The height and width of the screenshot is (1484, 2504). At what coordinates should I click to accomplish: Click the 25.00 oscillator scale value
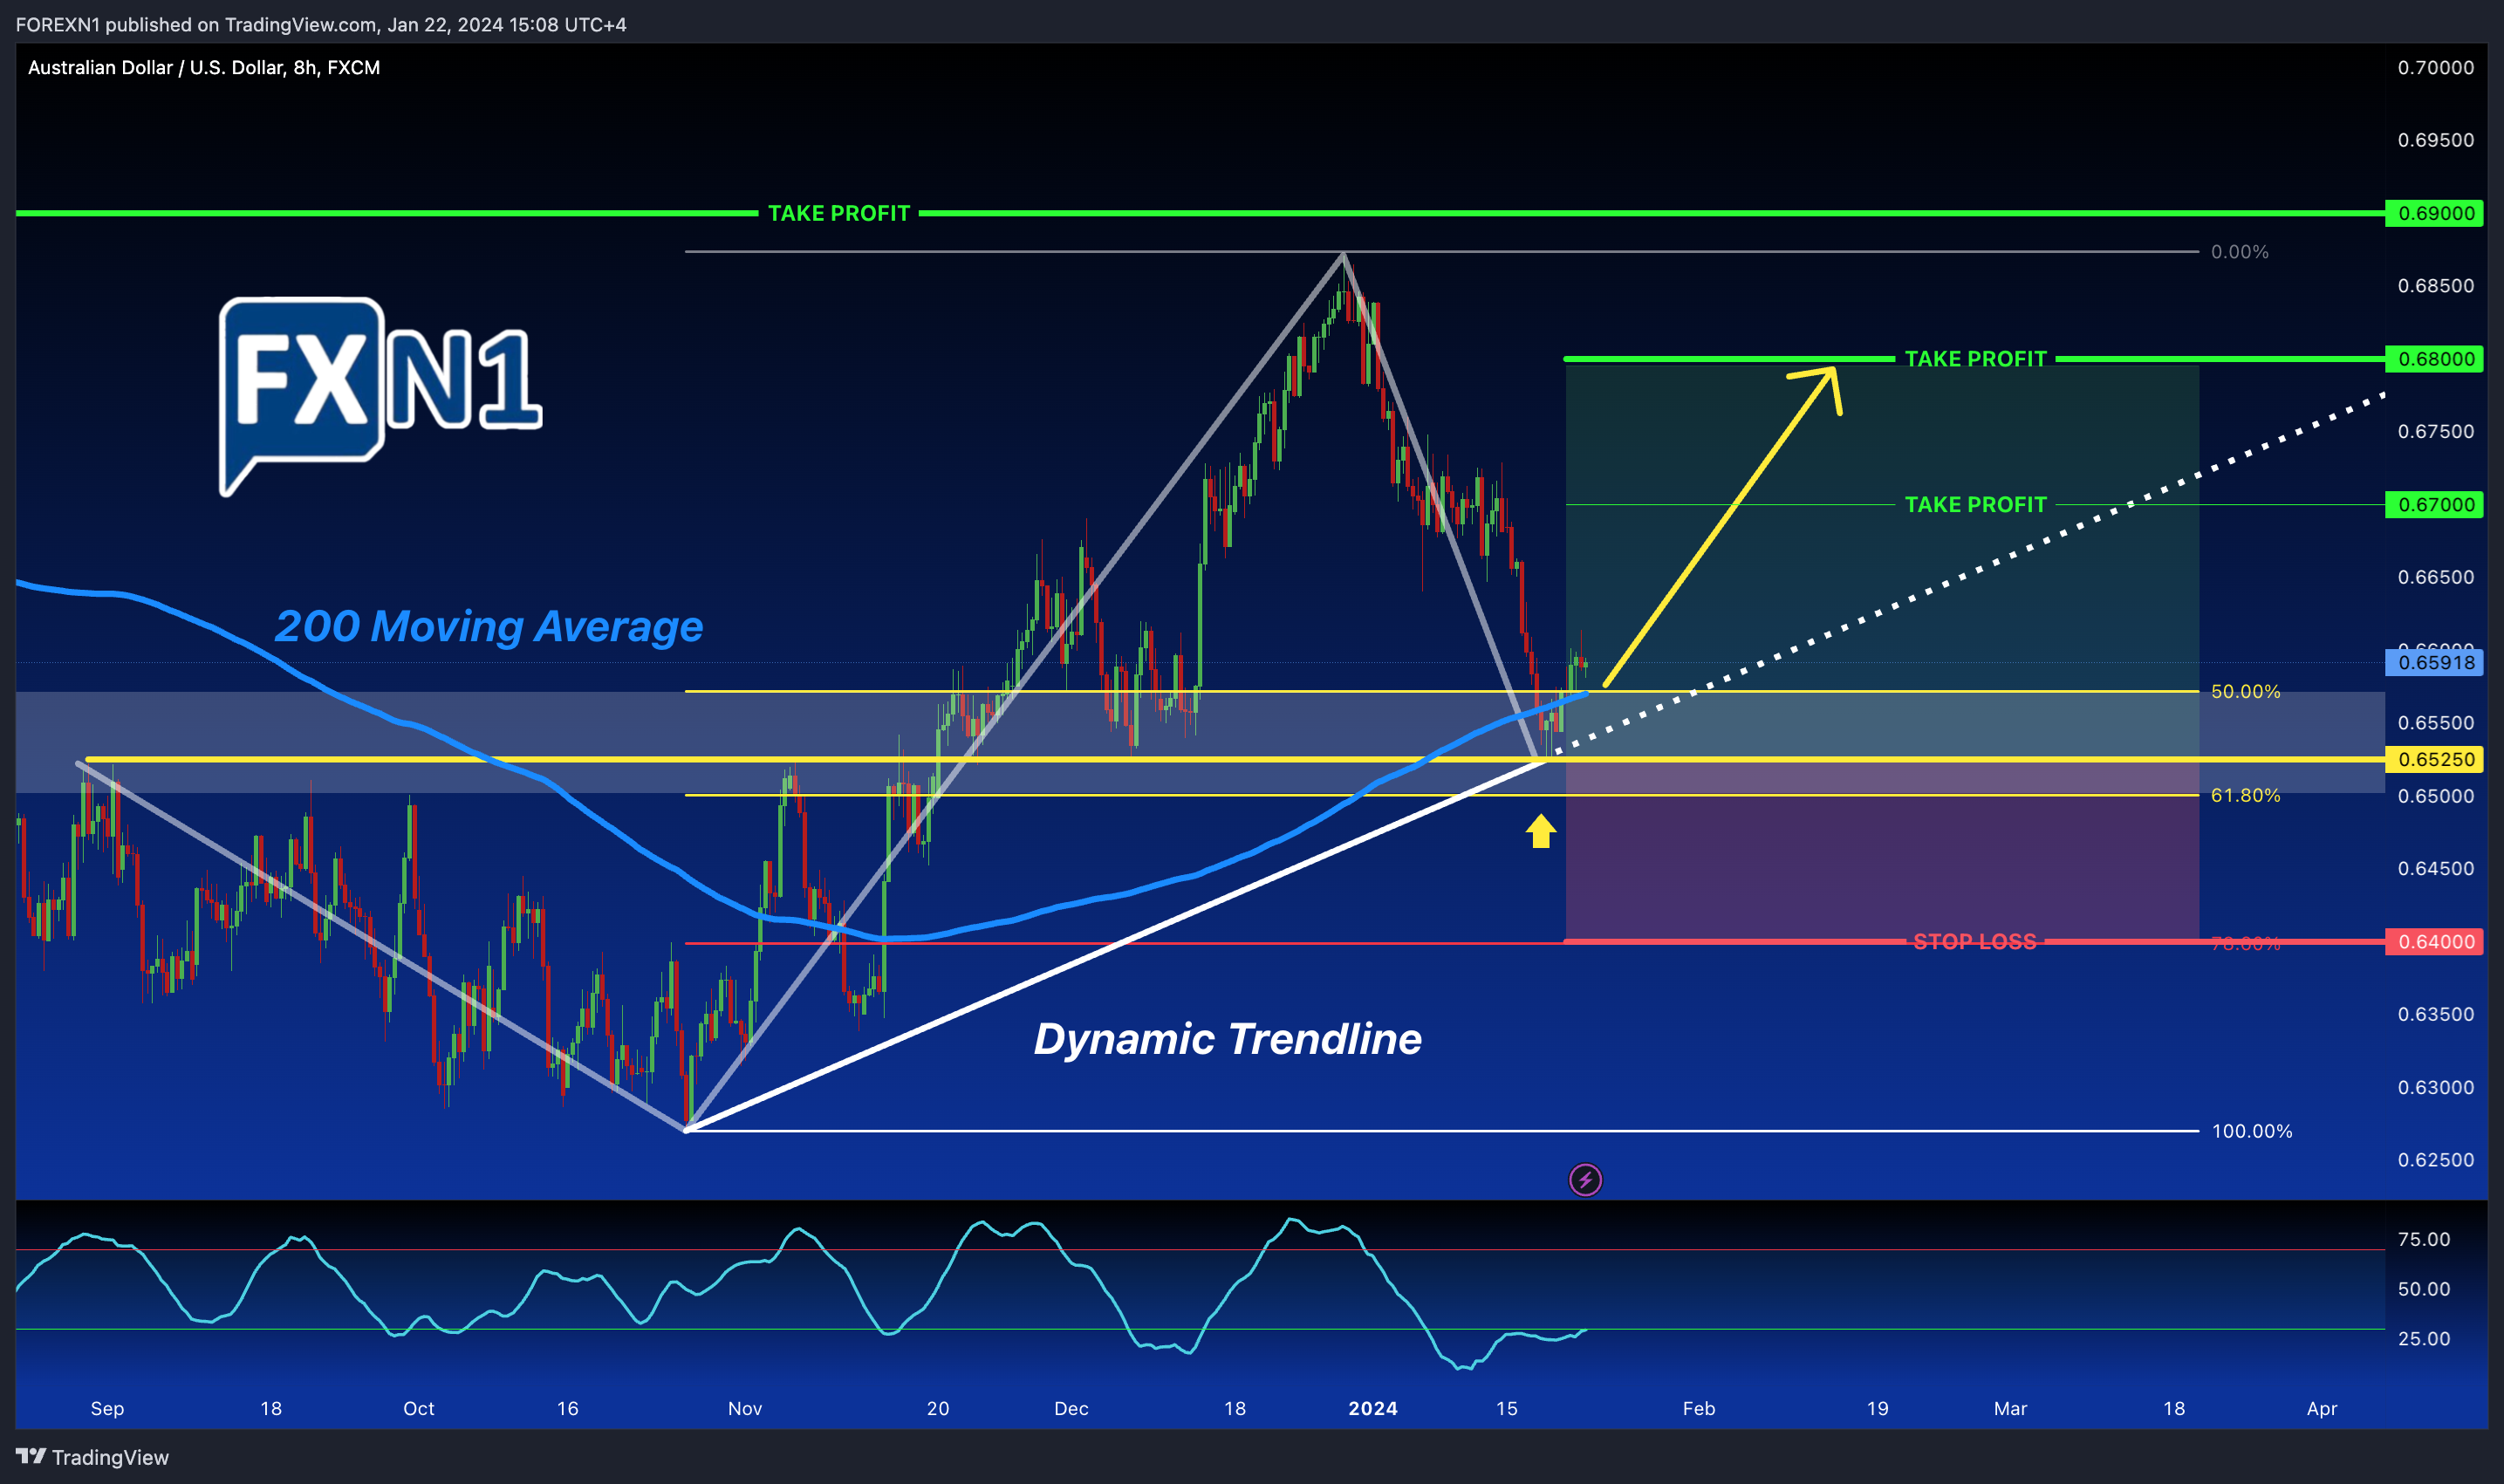(2424, 1339)
